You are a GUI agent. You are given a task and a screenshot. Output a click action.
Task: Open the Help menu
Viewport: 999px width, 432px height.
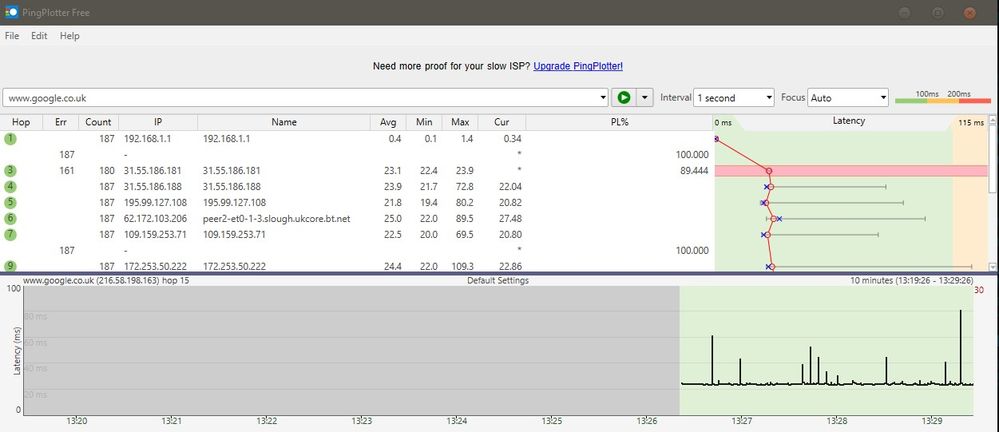pos(69,36)
